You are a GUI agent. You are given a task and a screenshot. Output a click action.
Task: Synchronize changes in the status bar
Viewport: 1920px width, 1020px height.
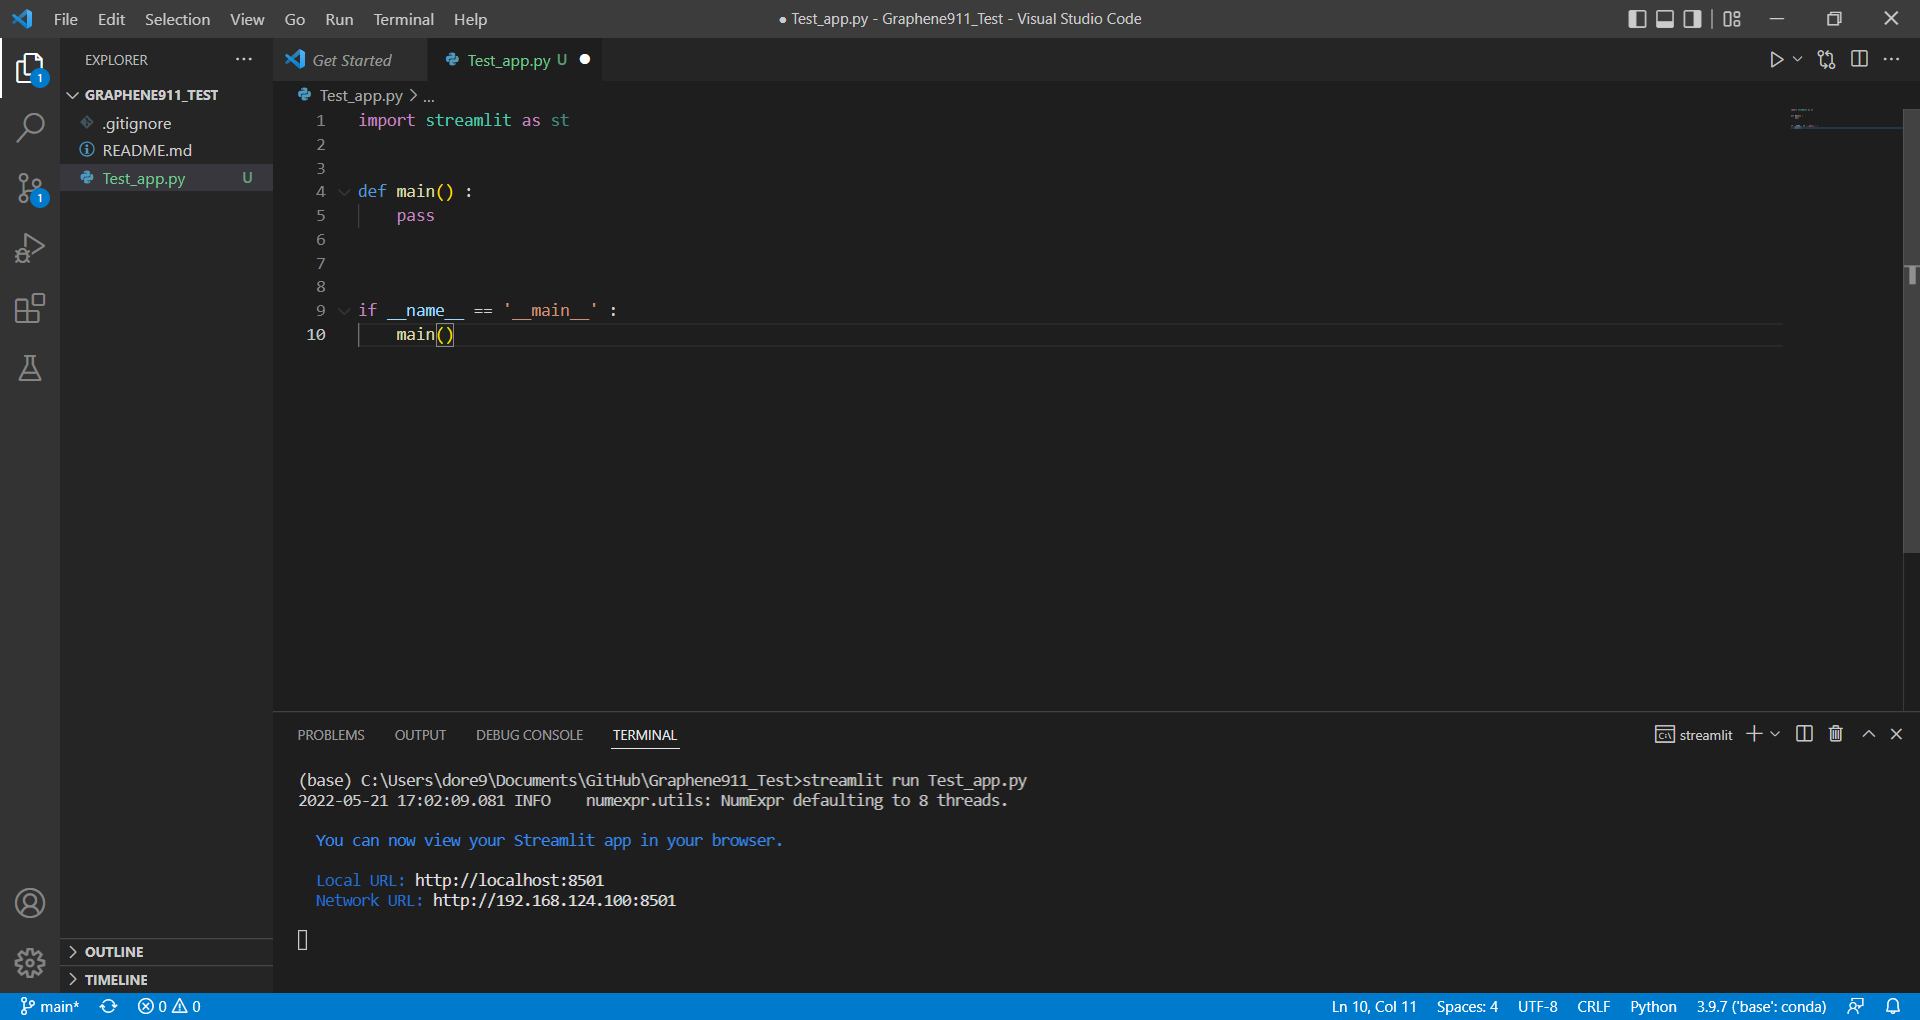pos(109,1007)
